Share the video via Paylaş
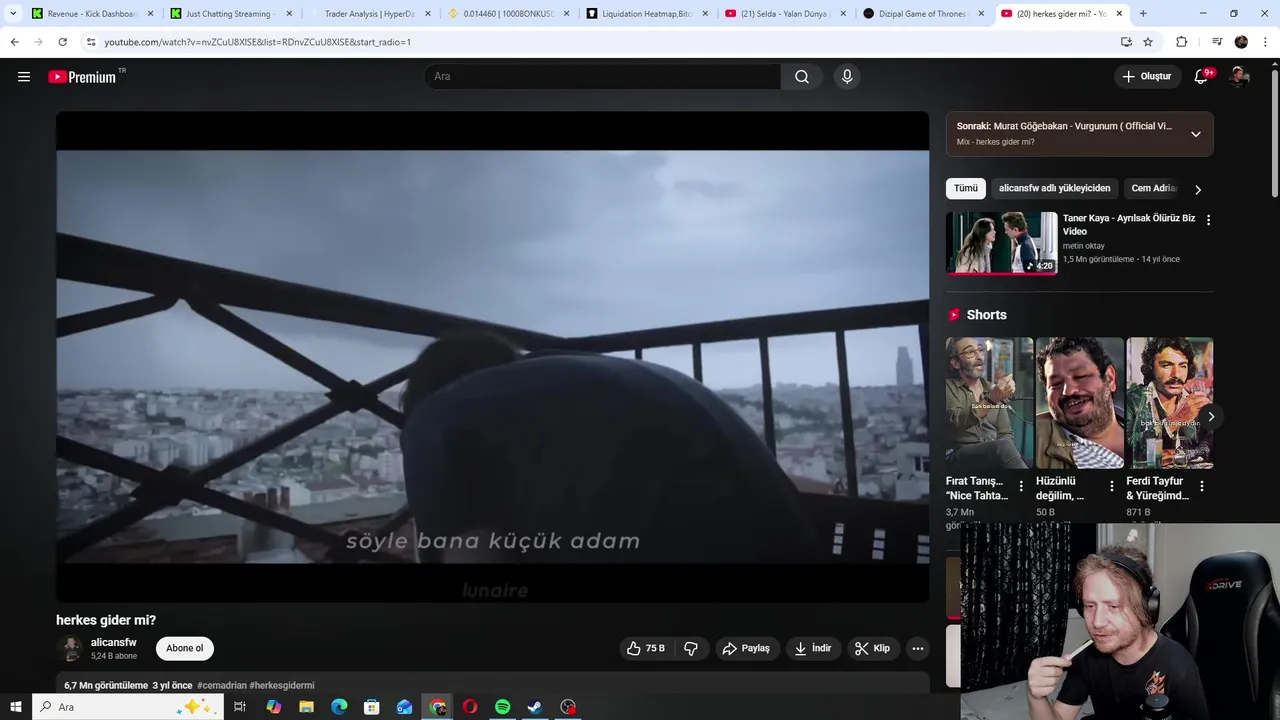This screenshot has width=1280, height=720. [x=746, y=648]
